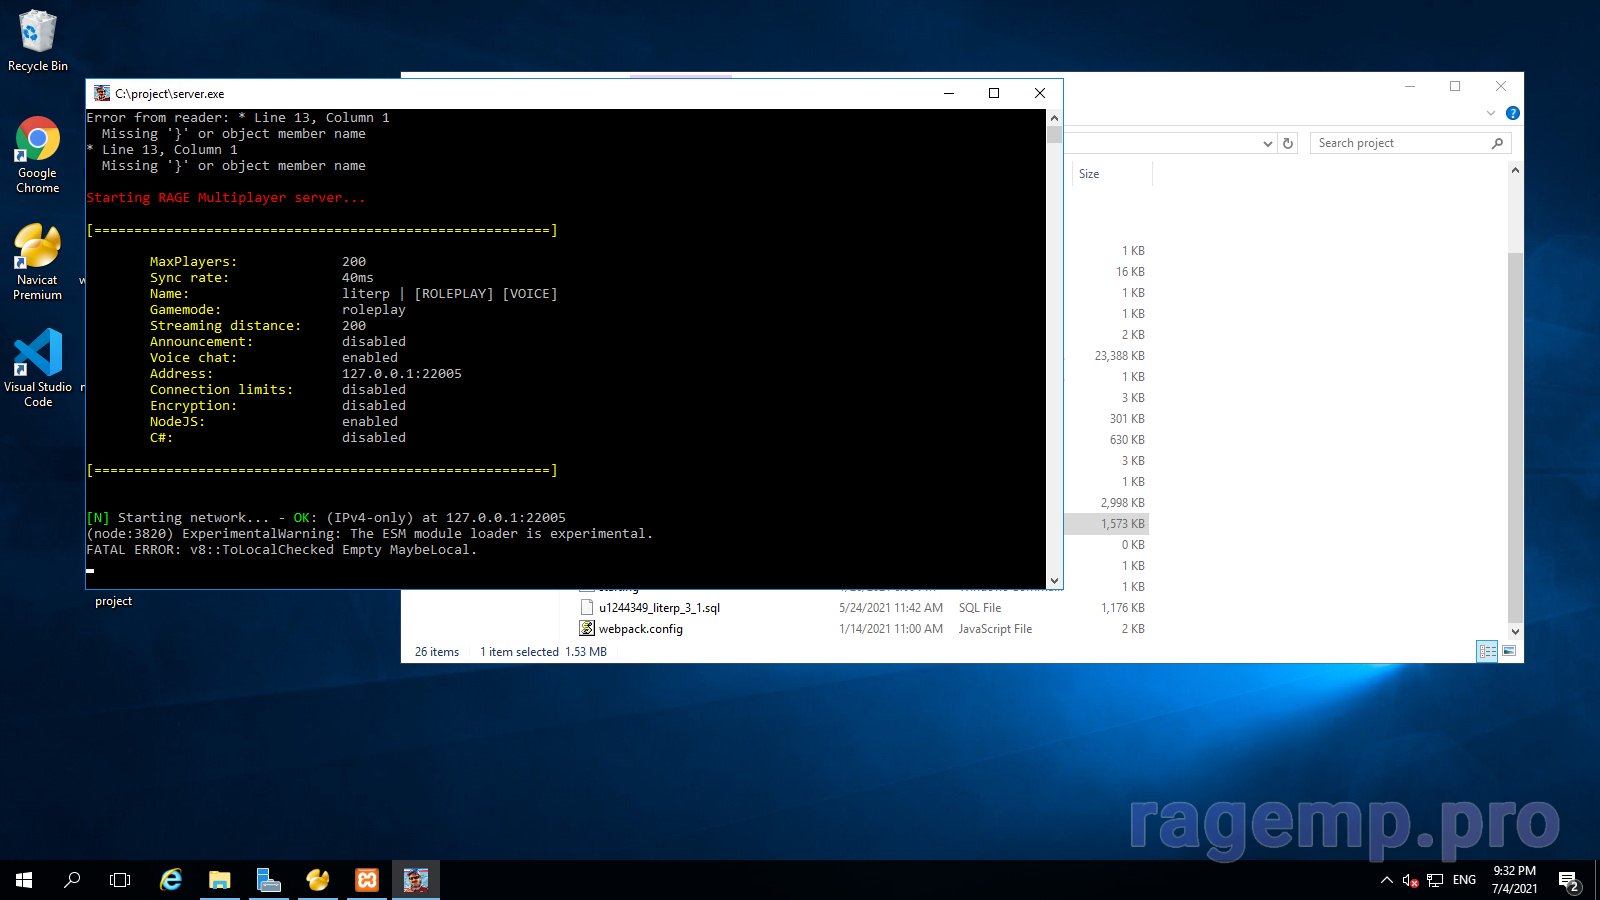Viewport: 1600px width, 900px height.
Task: Open the Action Center notifications icon
Action: tap(1569, 880)
